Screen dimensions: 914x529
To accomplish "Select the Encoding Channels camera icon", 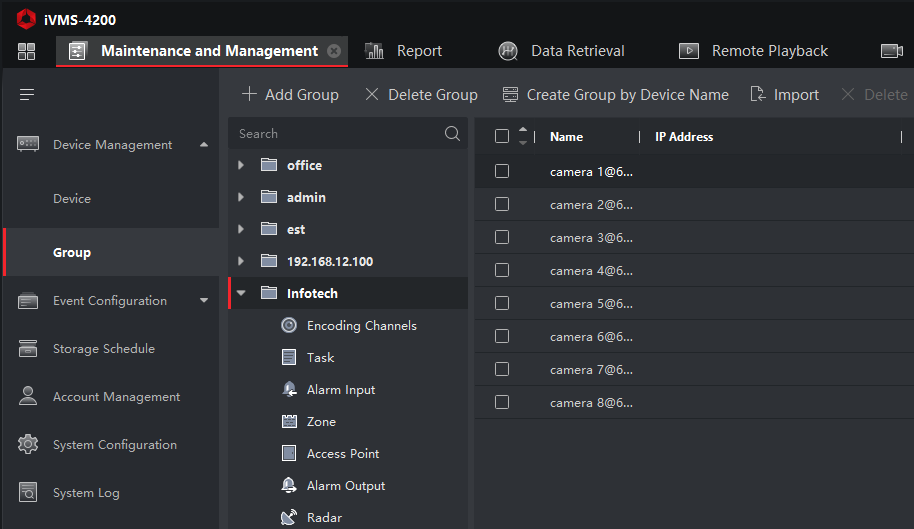I will point(289,325).
